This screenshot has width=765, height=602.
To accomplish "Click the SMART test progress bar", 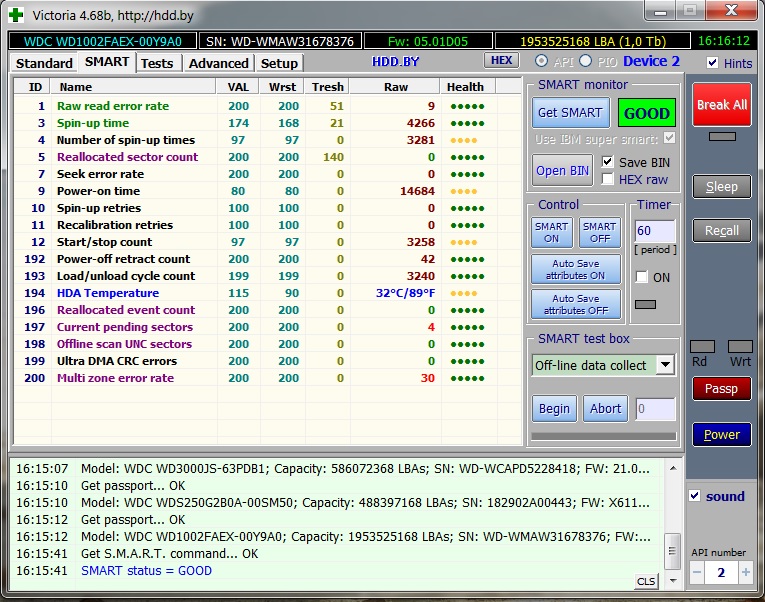I will (x=604, y=436).
